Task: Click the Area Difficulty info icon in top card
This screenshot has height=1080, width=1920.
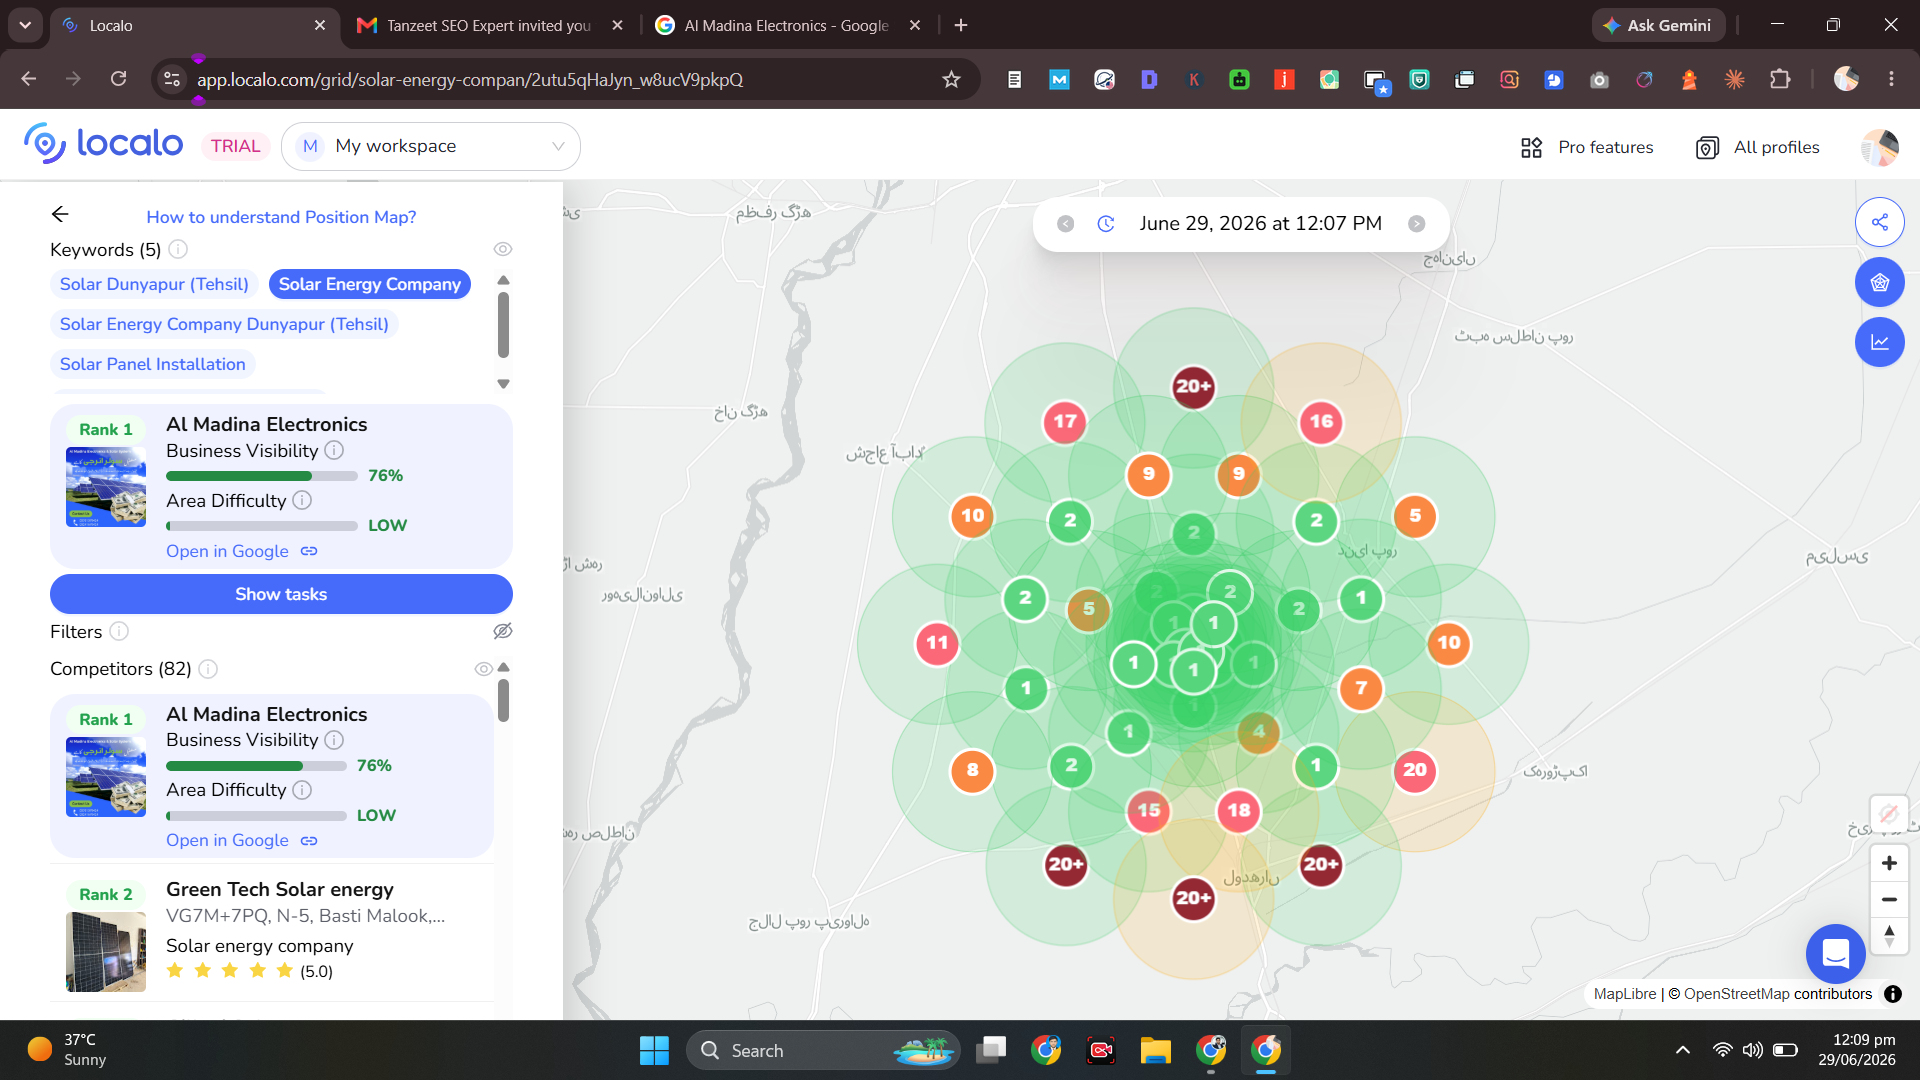Action: click(x=302, y=500)
